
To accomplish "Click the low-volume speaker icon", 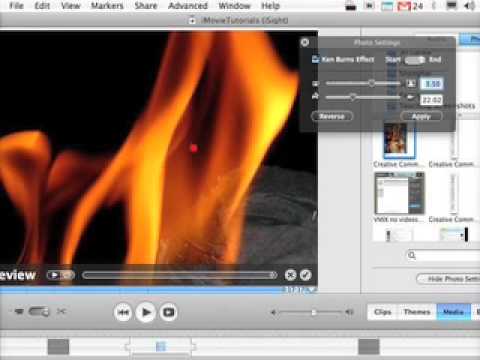I will (273, 312).
